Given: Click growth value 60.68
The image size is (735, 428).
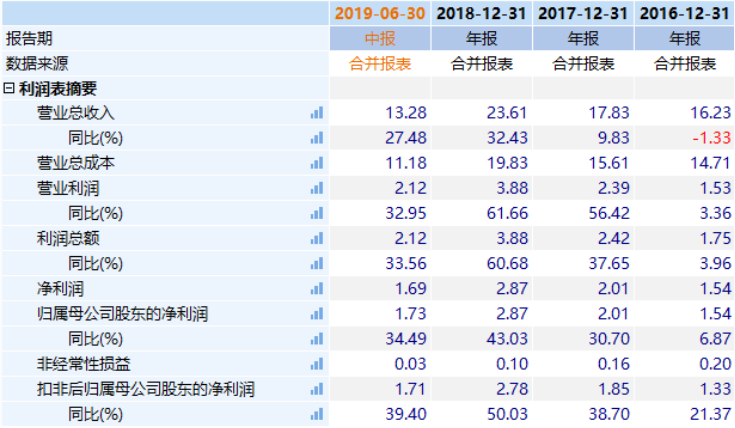Looking at the screenshot, I should click(507, 263).
